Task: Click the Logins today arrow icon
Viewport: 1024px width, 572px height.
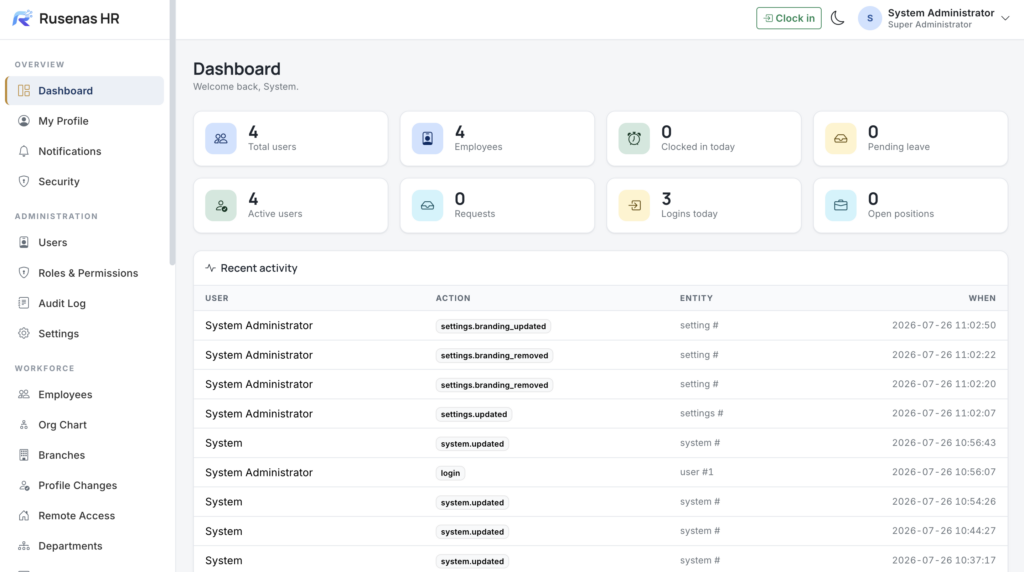Action: [634, 206]
